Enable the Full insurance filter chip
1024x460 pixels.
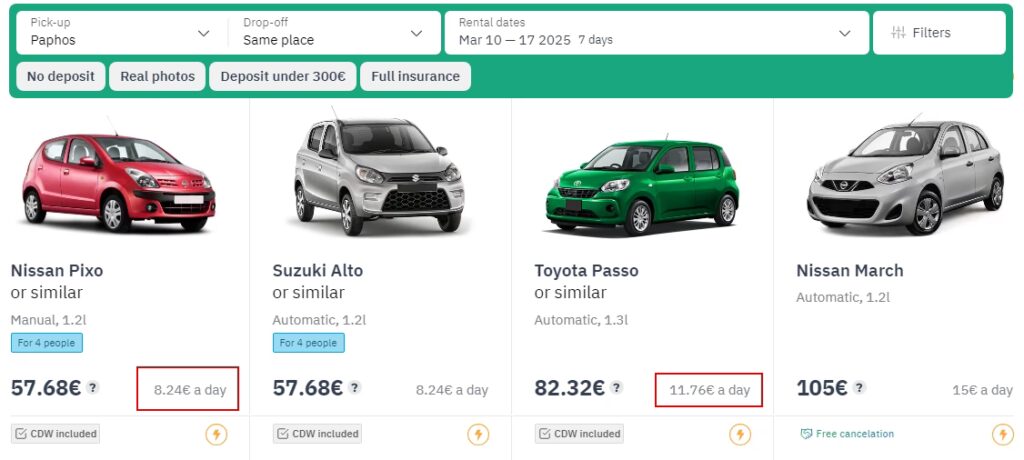click(x=415, y=76)
